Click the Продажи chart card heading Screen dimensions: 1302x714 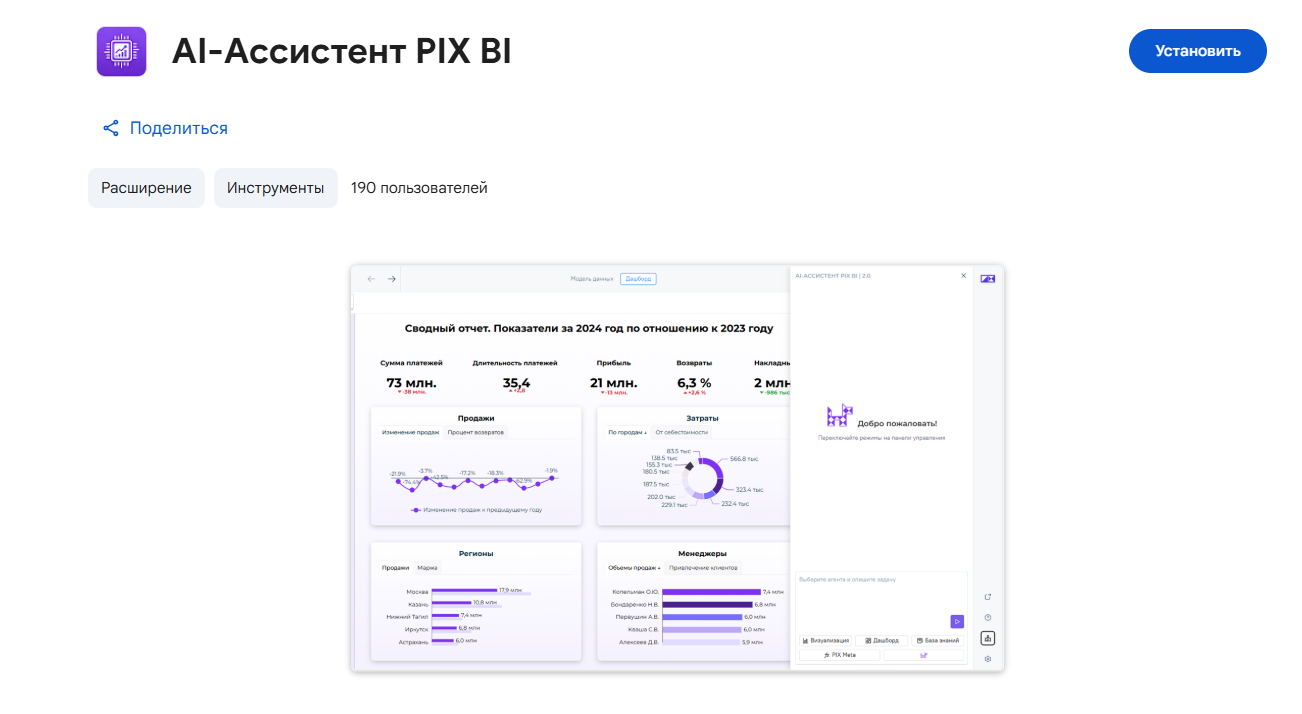(x=476, y=418)
